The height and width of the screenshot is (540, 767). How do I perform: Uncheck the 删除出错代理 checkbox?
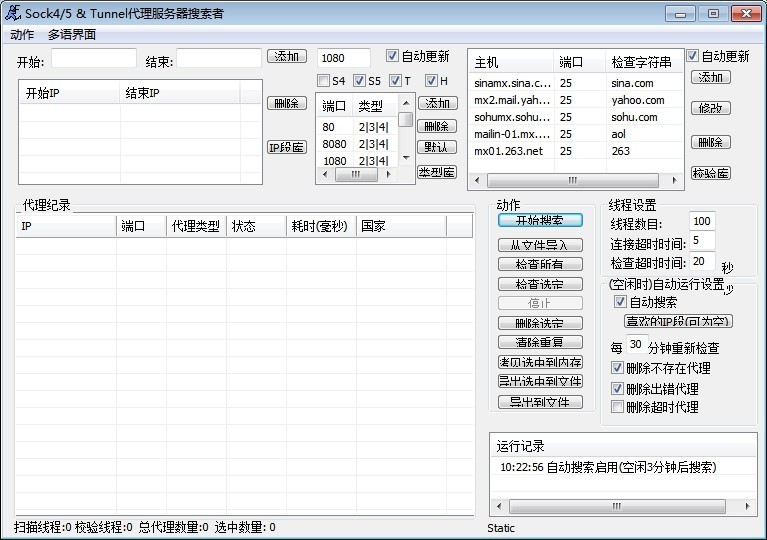[x=617, y=388]
